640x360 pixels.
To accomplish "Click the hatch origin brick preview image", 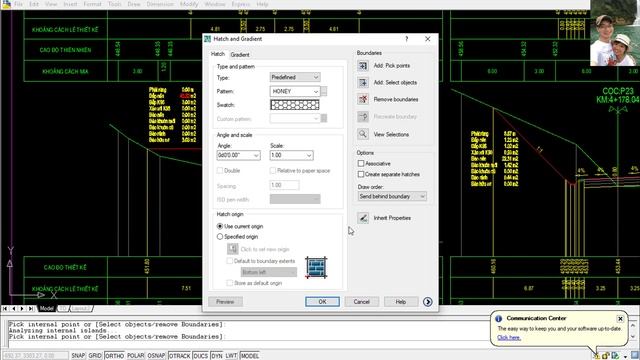I will (316, 268).
